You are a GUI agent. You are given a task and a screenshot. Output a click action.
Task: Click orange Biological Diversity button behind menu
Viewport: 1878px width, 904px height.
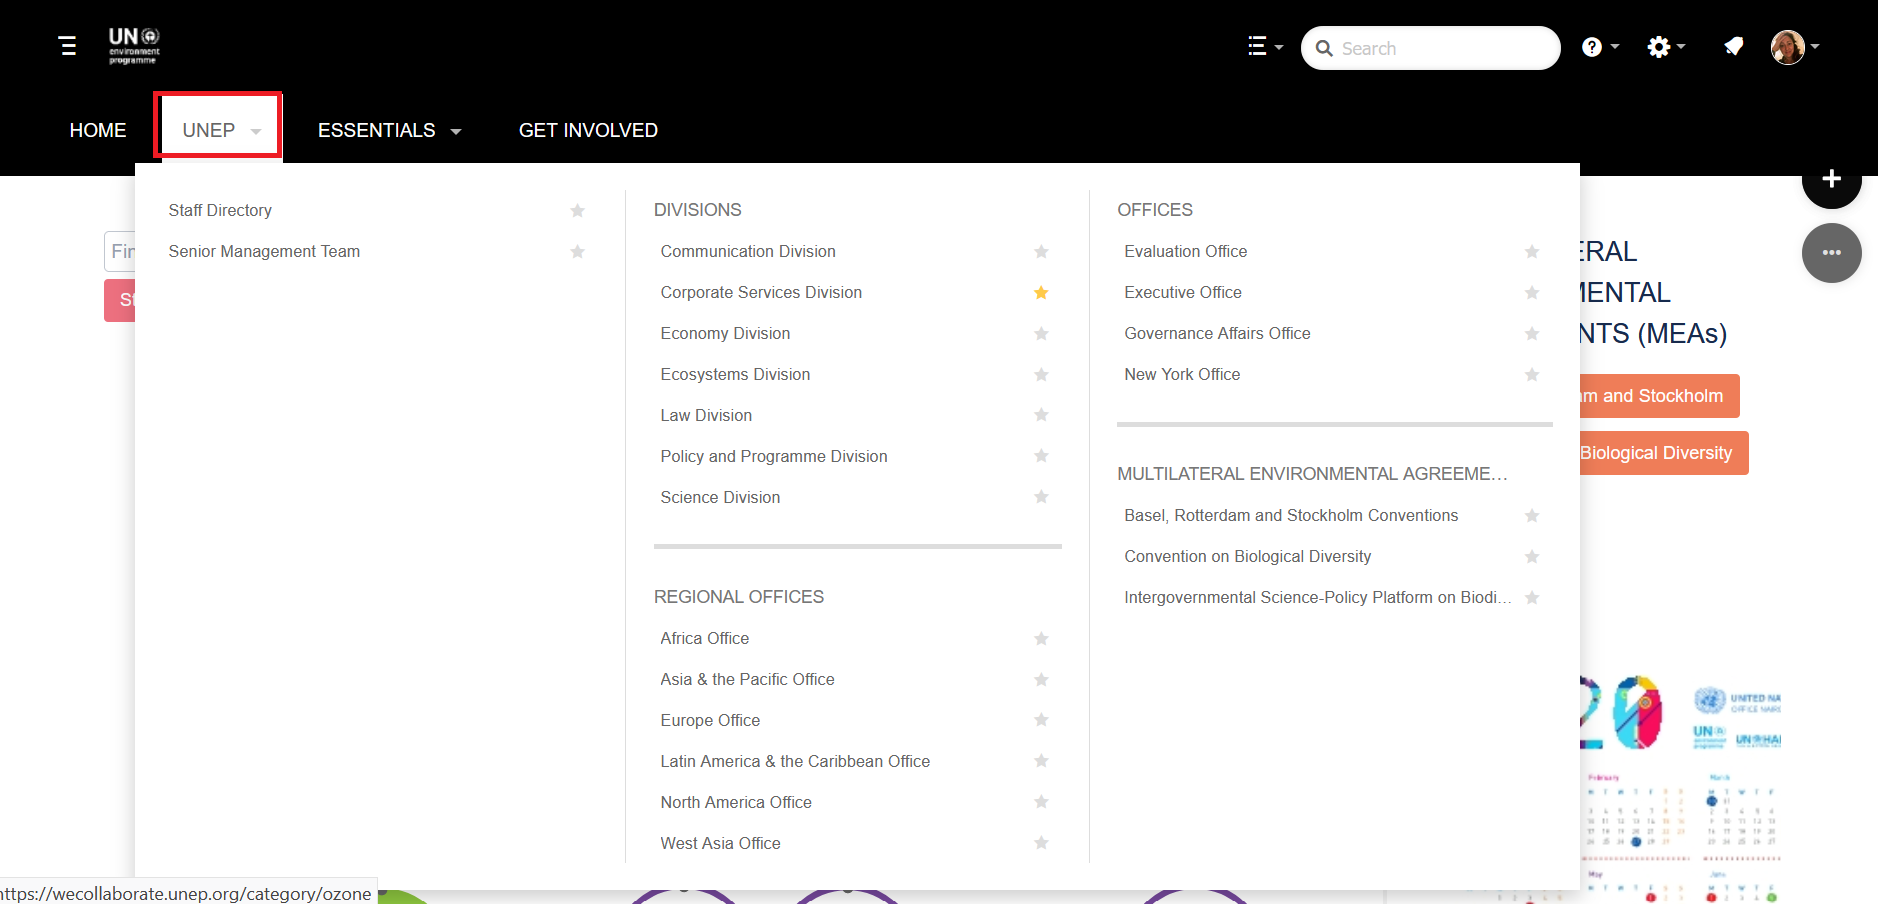pos(1664,453)
